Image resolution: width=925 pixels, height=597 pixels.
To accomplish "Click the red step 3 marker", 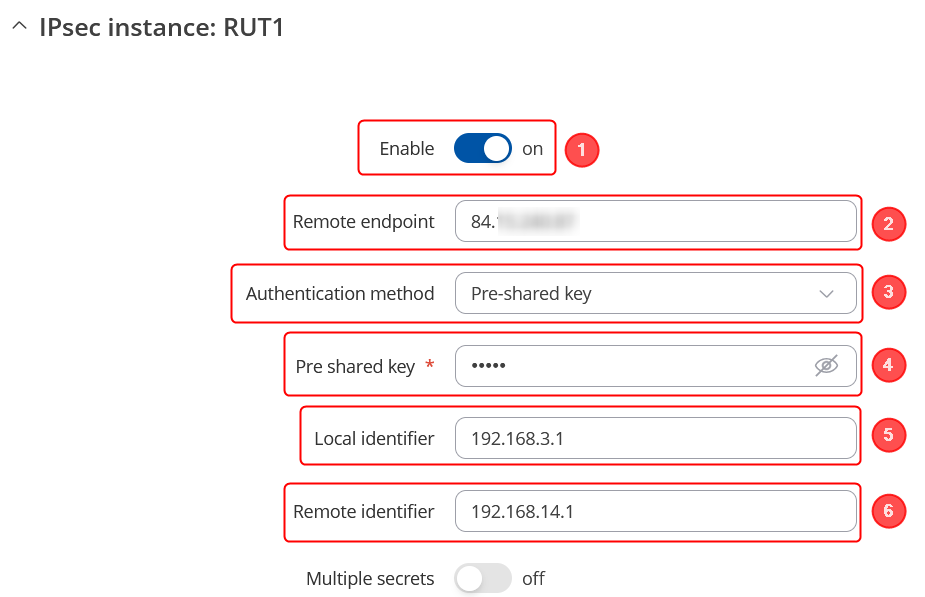I will 888,294.
